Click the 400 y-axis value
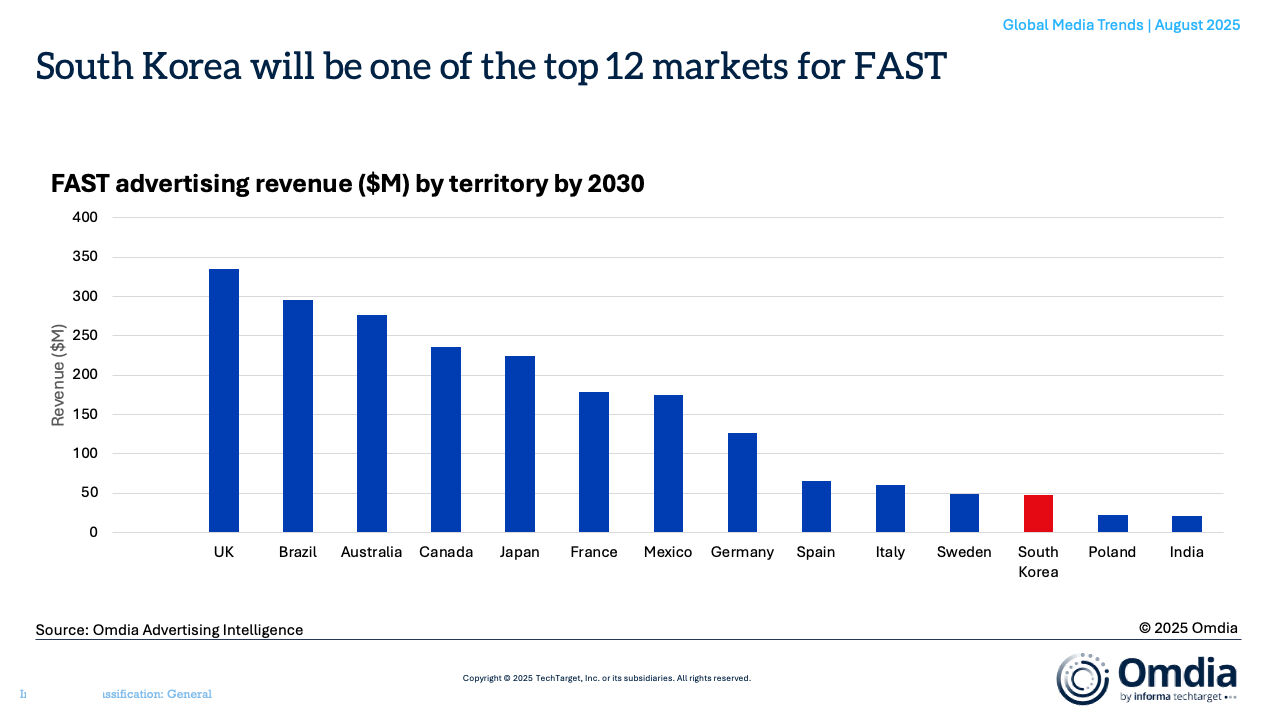1280x720 pixels. pyautogui.click(x=86, y=217)
